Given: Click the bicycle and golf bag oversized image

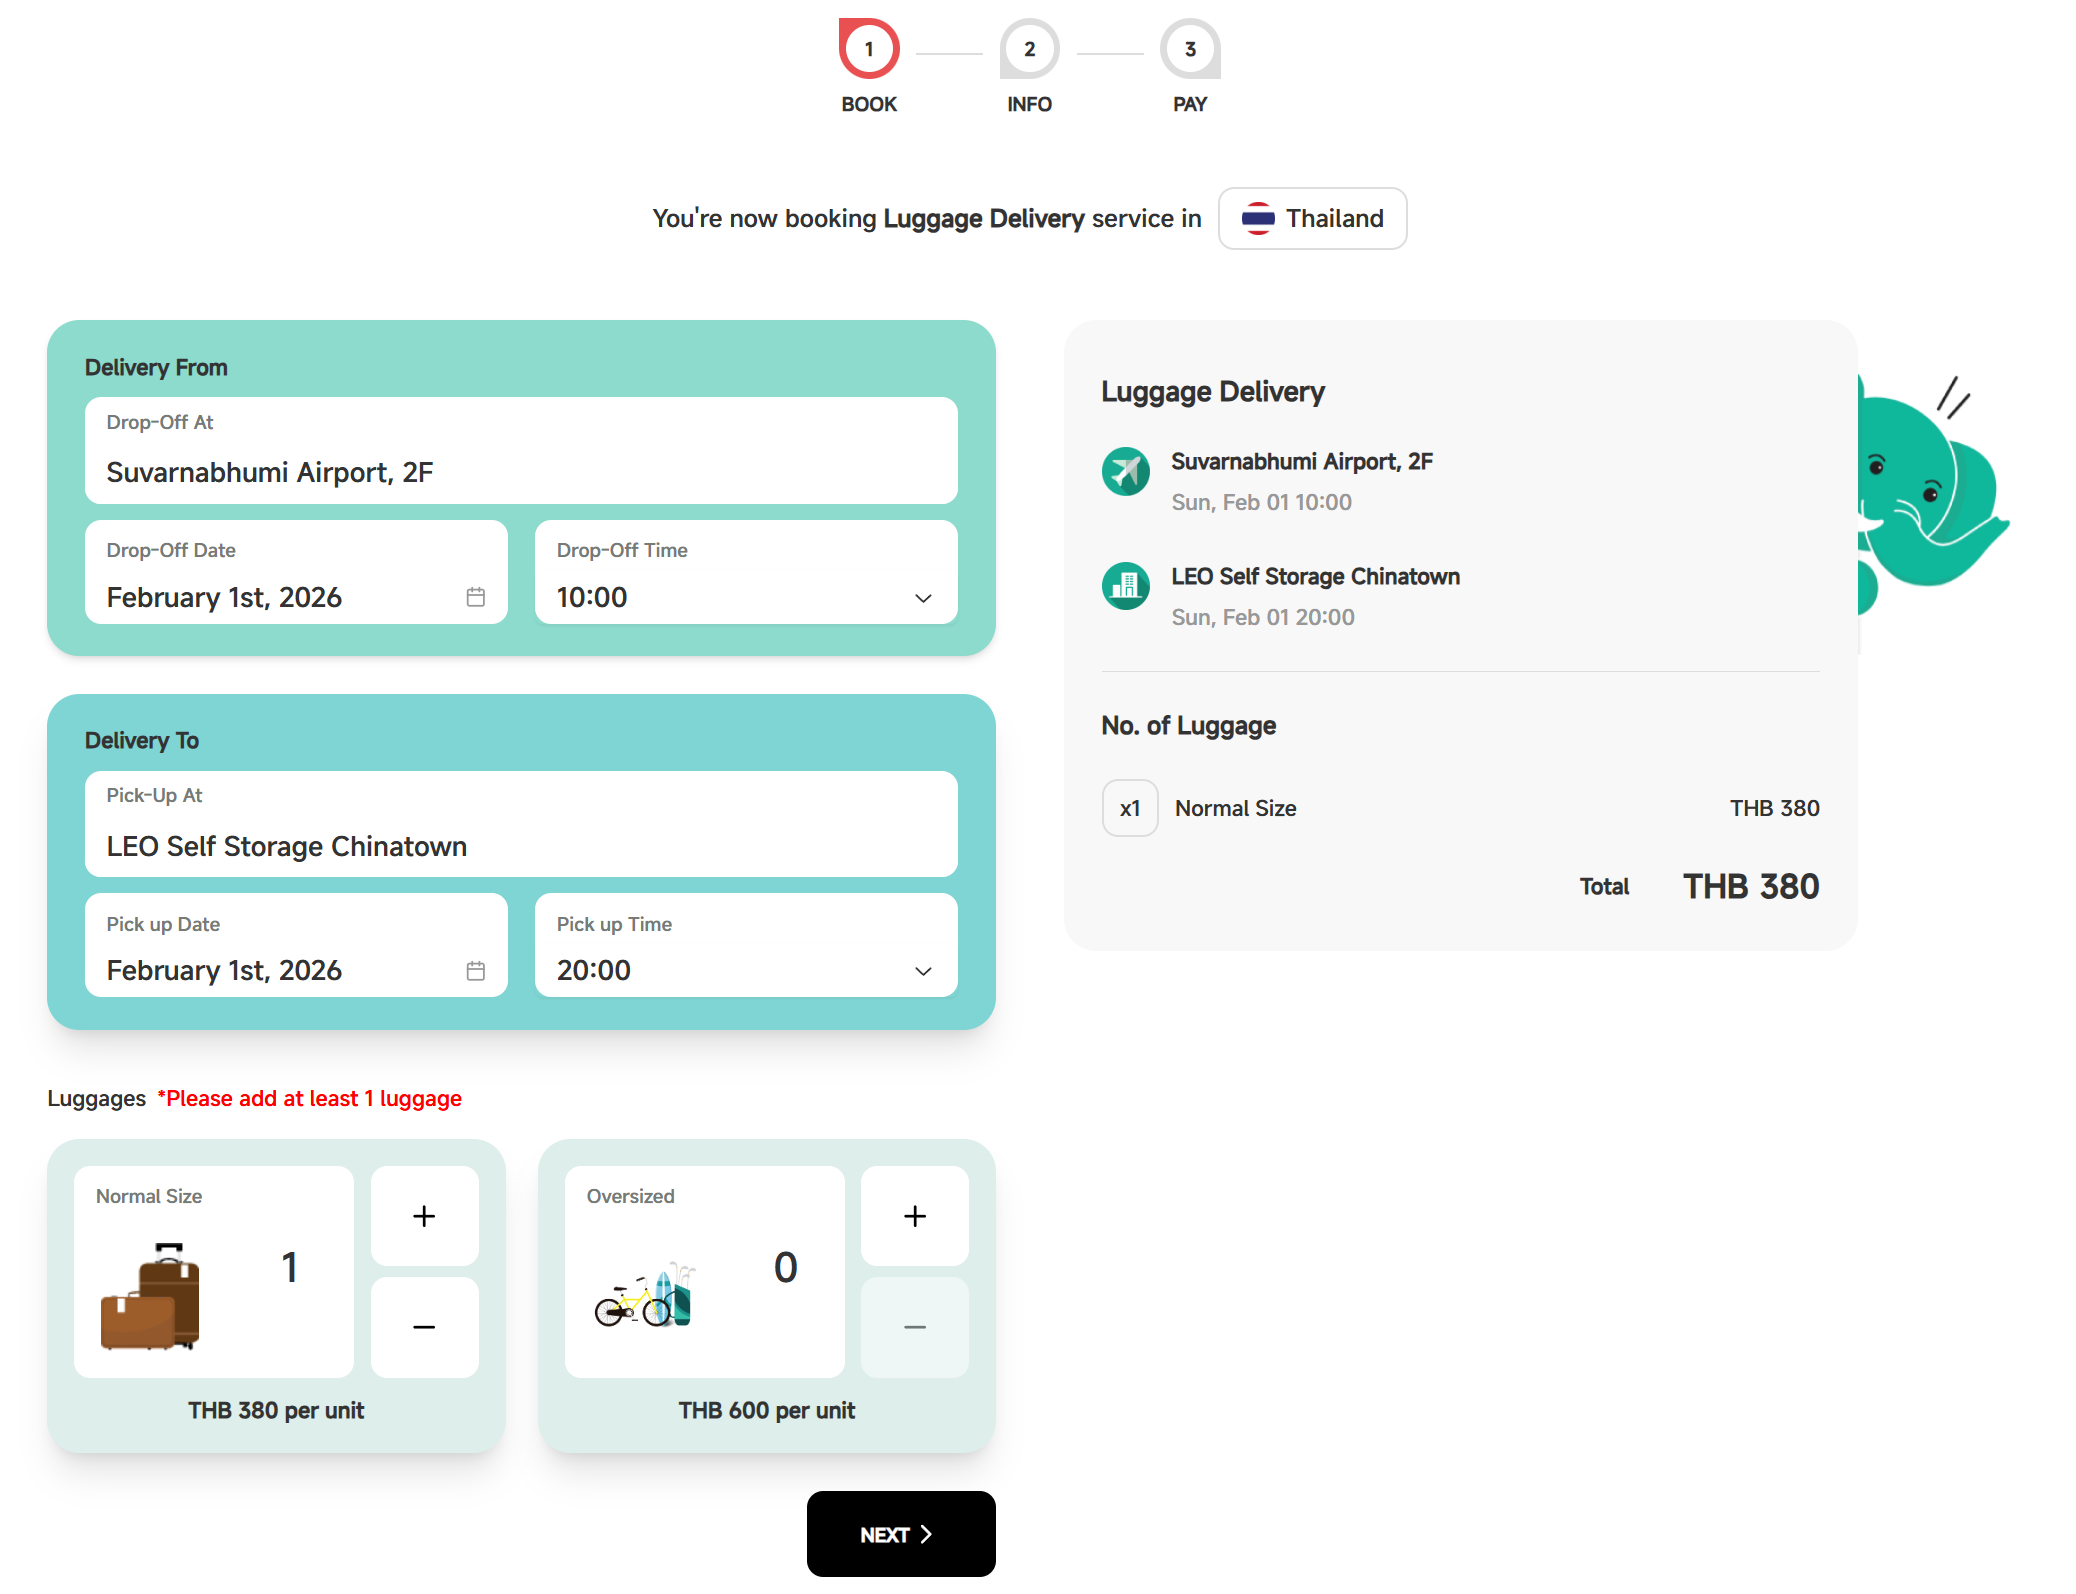Looking at the screenshot, I should [644, 1296].
